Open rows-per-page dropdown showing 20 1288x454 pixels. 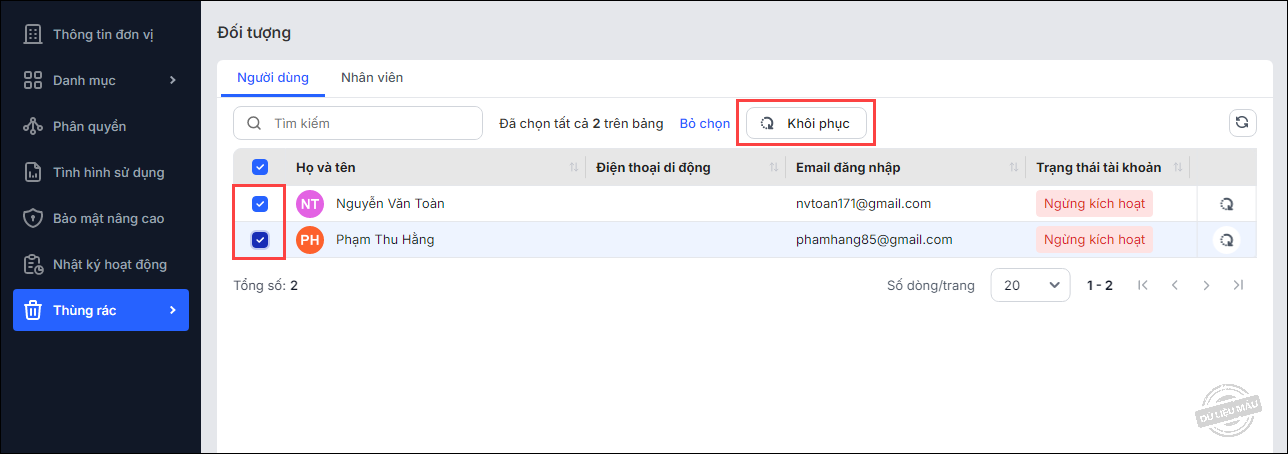coord(1030,285)
